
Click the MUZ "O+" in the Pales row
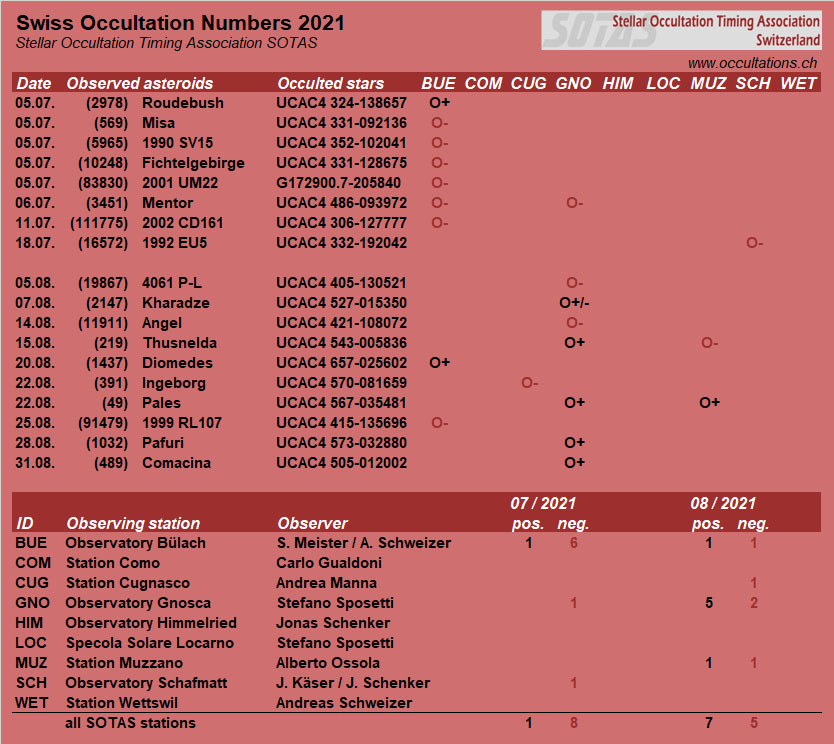pyautogui.click(x=710, y=403)
